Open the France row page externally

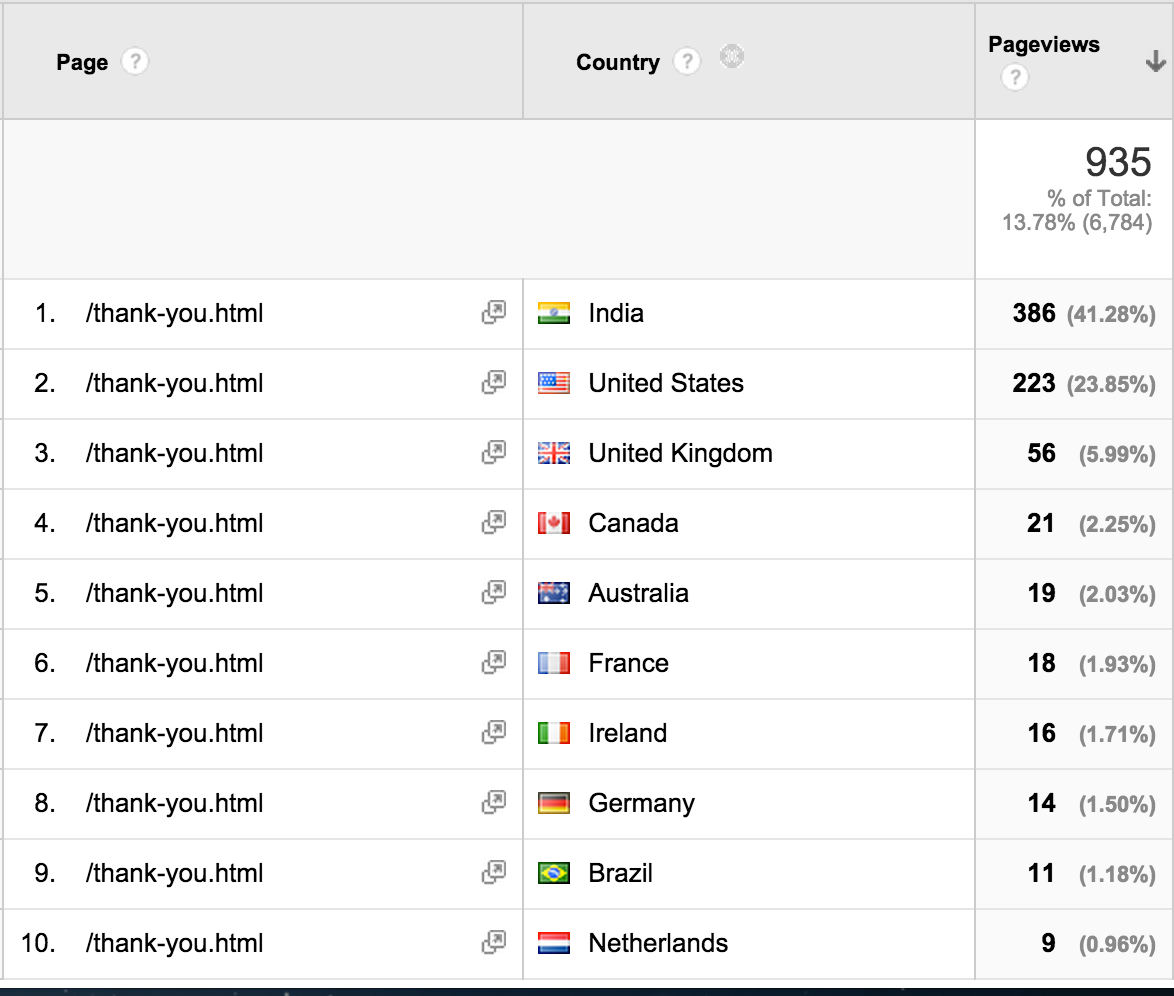click(x=493, y=663)
